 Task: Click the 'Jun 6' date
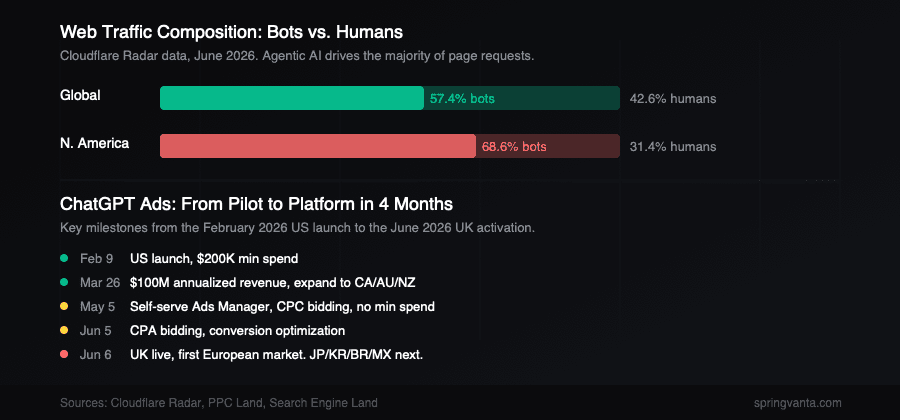pos(96,355)
